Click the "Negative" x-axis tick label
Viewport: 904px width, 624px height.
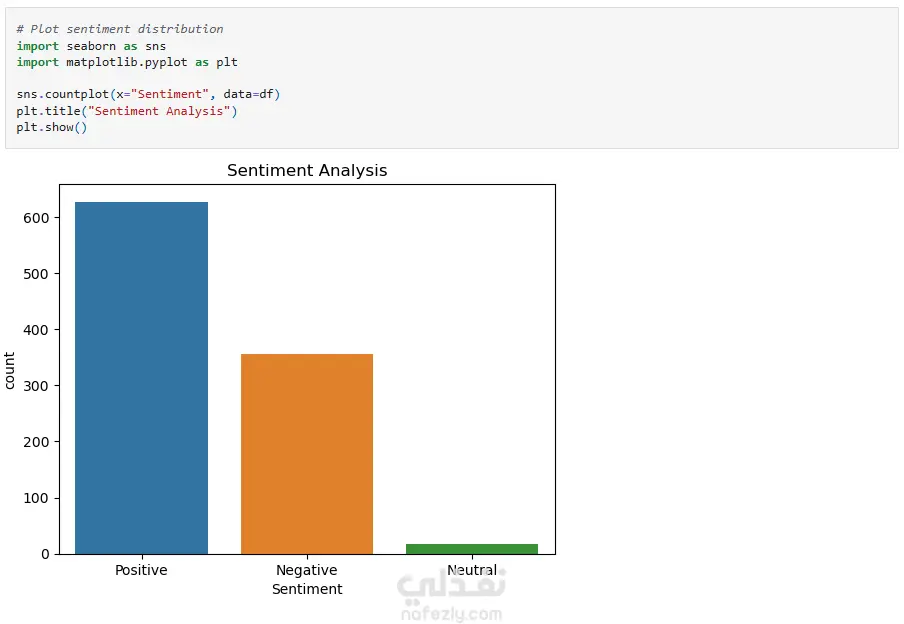tap(307, 571)
